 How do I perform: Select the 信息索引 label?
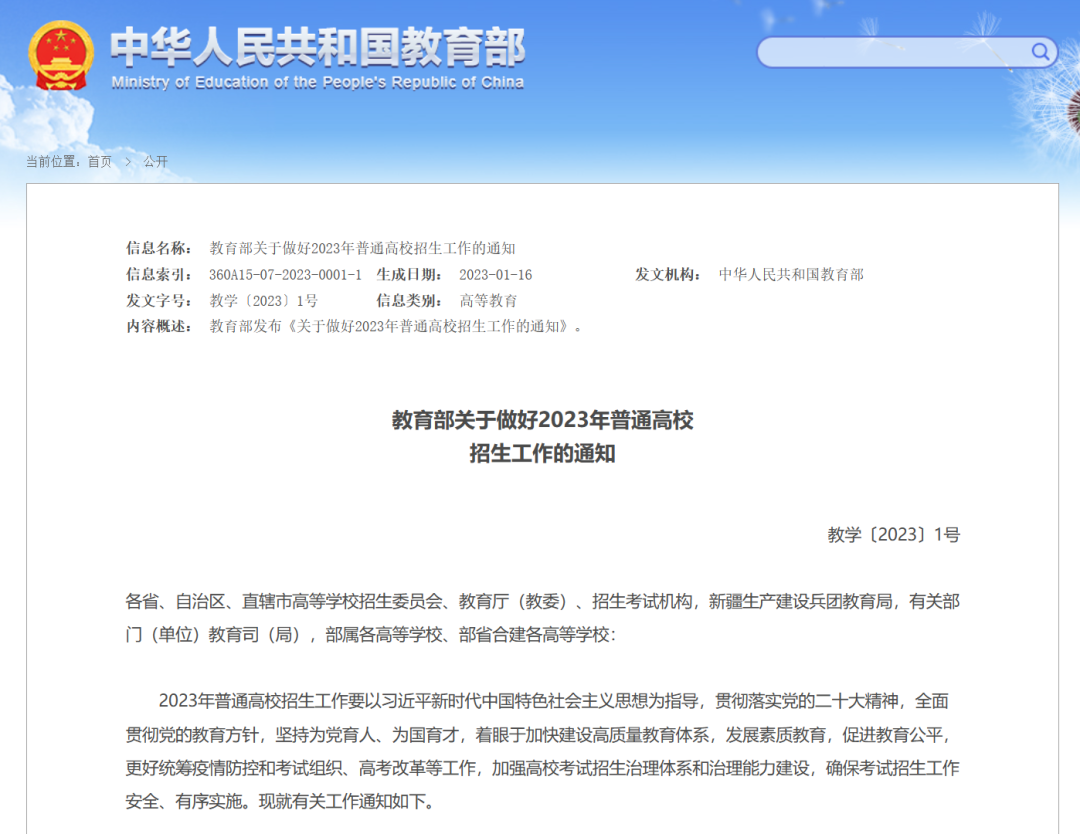point(158,275)
